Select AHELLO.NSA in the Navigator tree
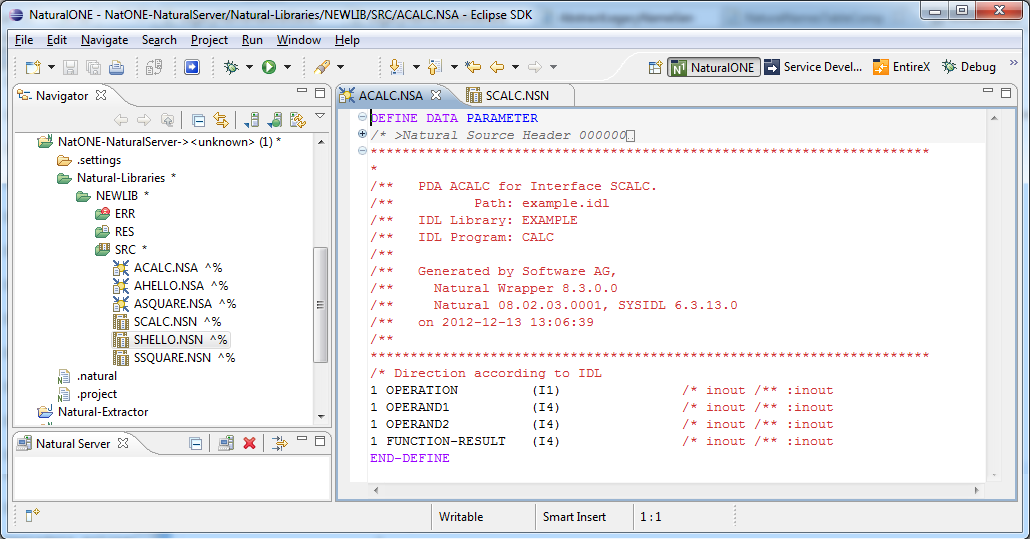1030x539 pixels. (x=169, y=286)
